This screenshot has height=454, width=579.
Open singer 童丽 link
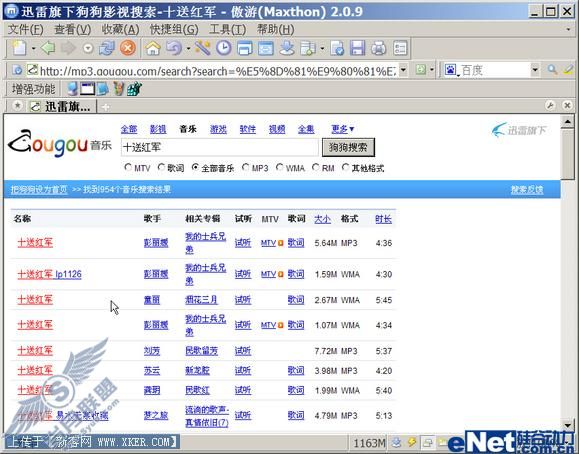152,300
